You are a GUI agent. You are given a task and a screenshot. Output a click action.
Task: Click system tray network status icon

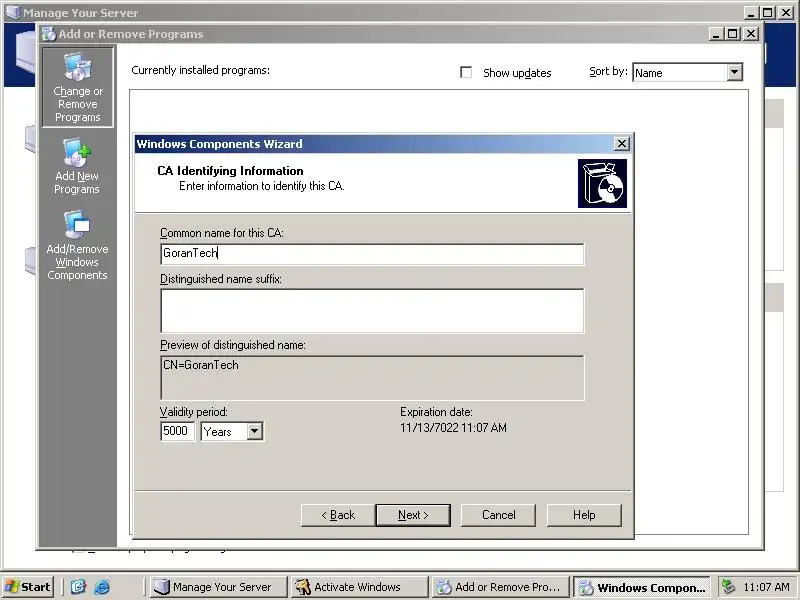(x=729, y=587)
